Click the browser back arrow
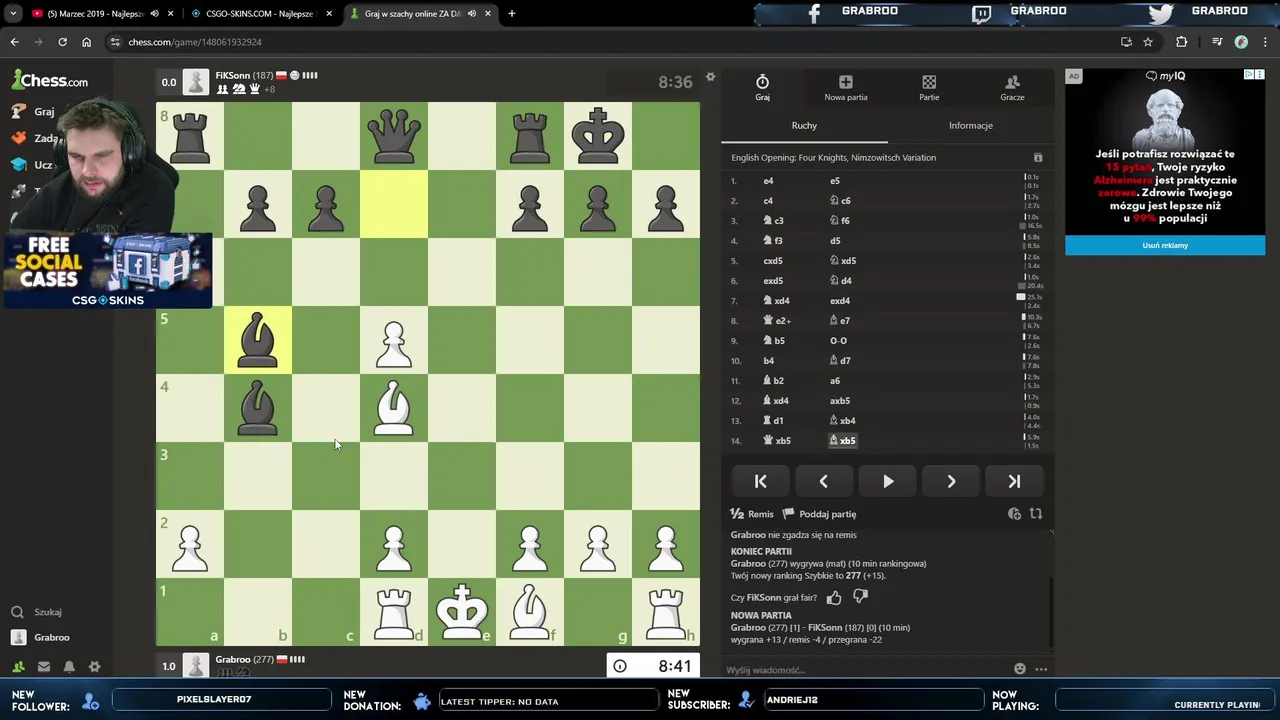Viewport: 1280px width, 720px height. (14, 42)
